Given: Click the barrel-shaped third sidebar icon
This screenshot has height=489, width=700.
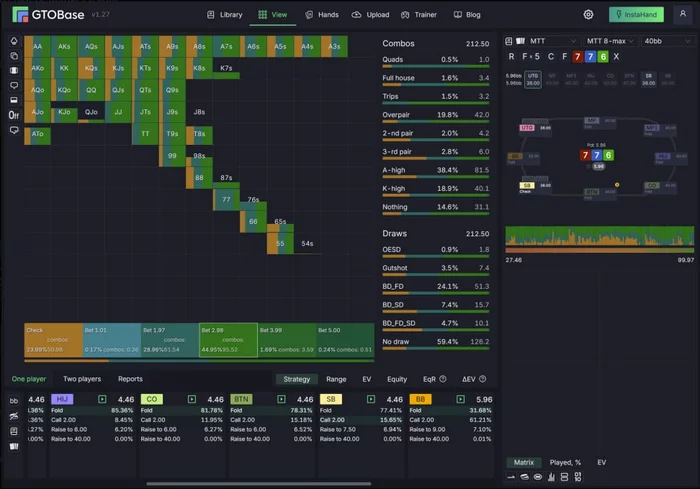Looking at the screenshot, I should 14,71.
